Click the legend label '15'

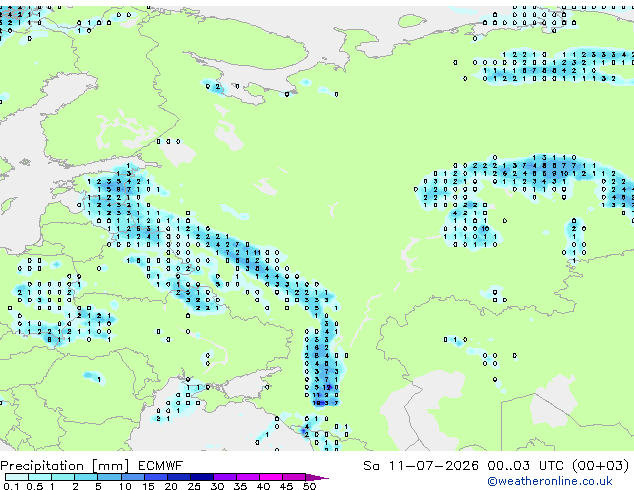[148, 486]
